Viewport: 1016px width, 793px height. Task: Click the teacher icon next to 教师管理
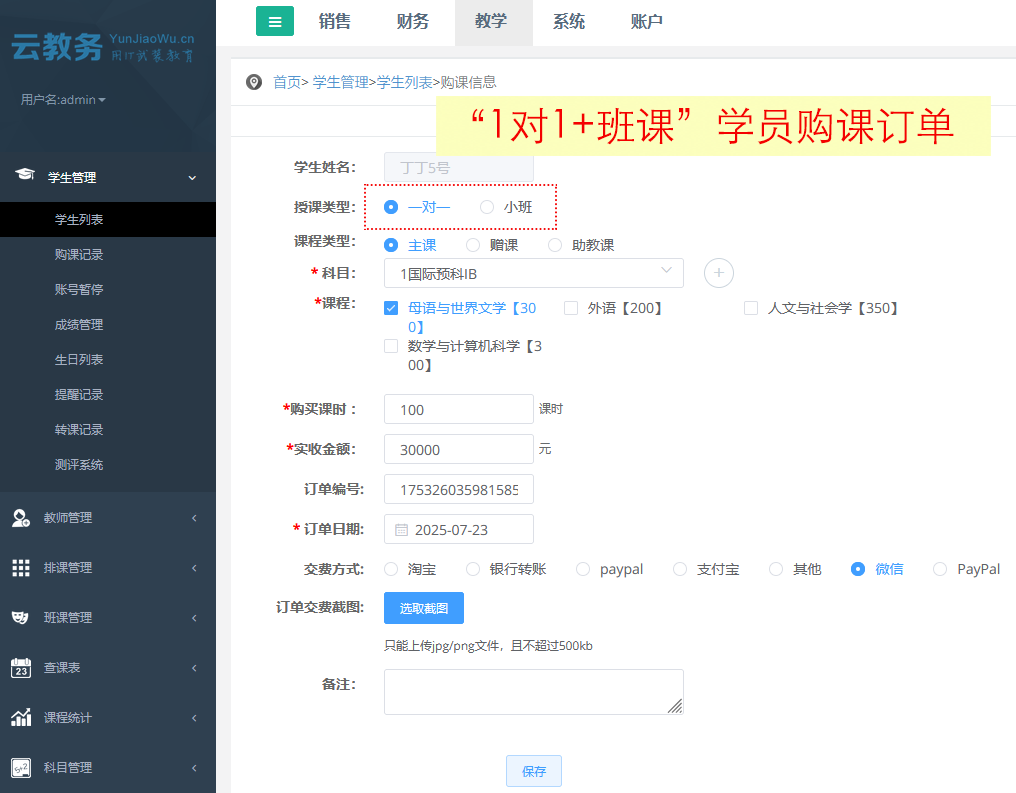(x=21, y=517)
